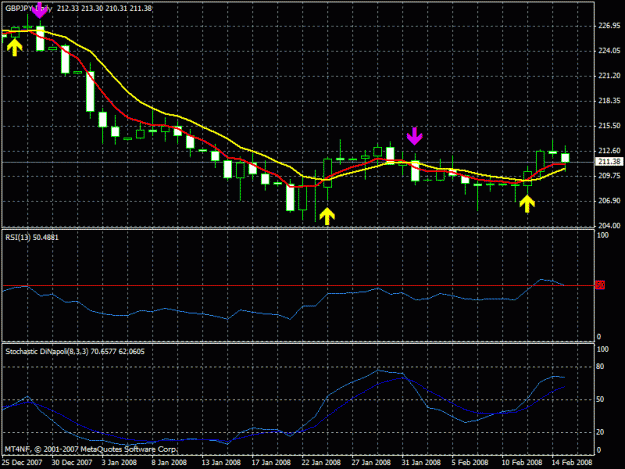The width and height of the screenshot is (625, 469).
Task: Click the highlighted 211.38 current price tag
Action: [609, 161]
